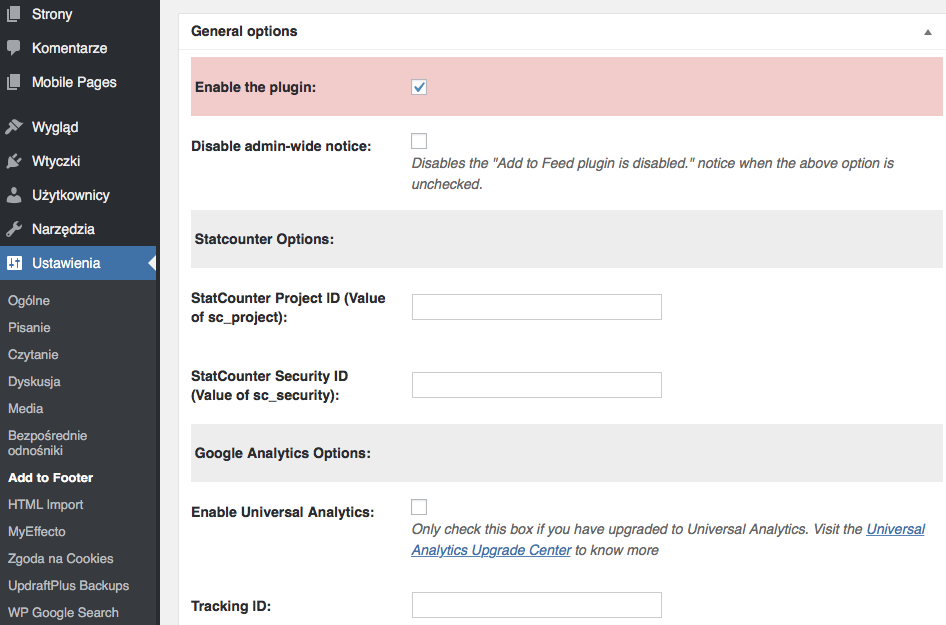Image resolution: width=946 pixels, height=625 pixels.
Task: Follow the Universal Analytics Upgrade Center link
Action: 668,540
